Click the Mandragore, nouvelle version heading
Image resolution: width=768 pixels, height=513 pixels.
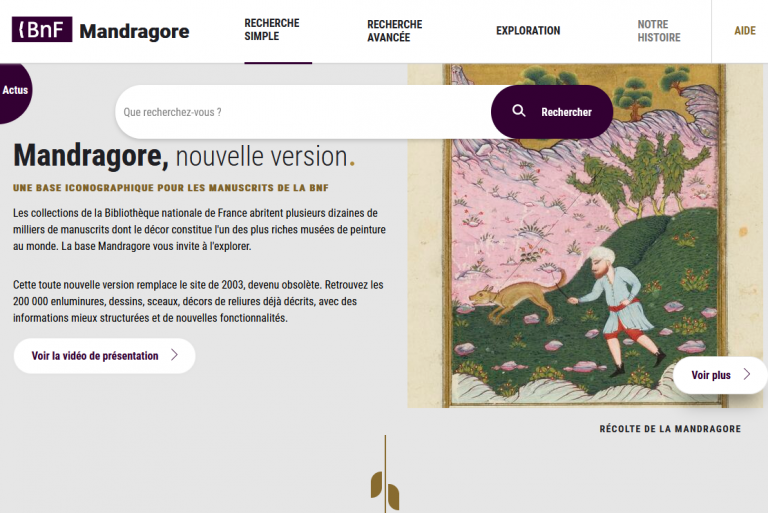(x=184, y=156)
